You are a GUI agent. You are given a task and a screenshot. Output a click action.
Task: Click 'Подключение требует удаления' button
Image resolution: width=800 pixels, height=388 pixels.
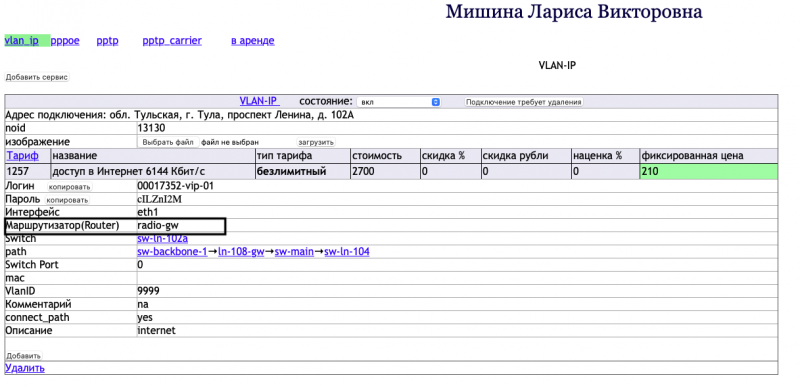[x=523, y=102]
